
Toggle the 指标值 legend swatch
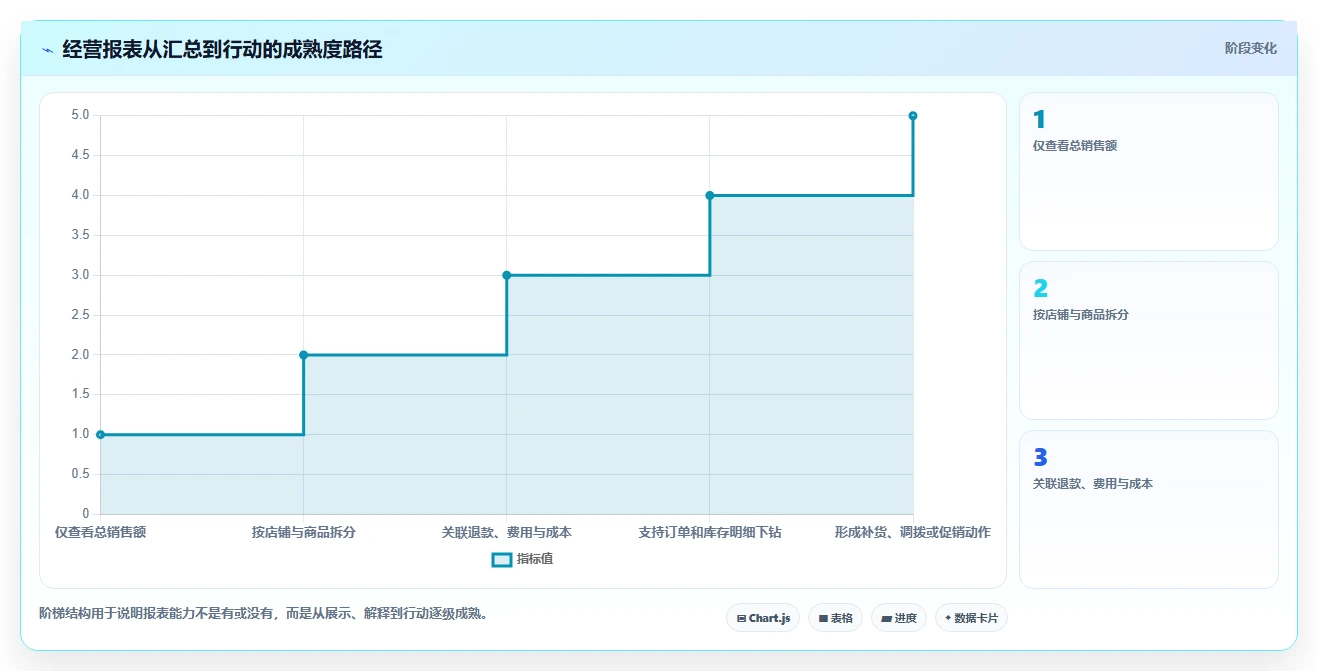point(502,559)
